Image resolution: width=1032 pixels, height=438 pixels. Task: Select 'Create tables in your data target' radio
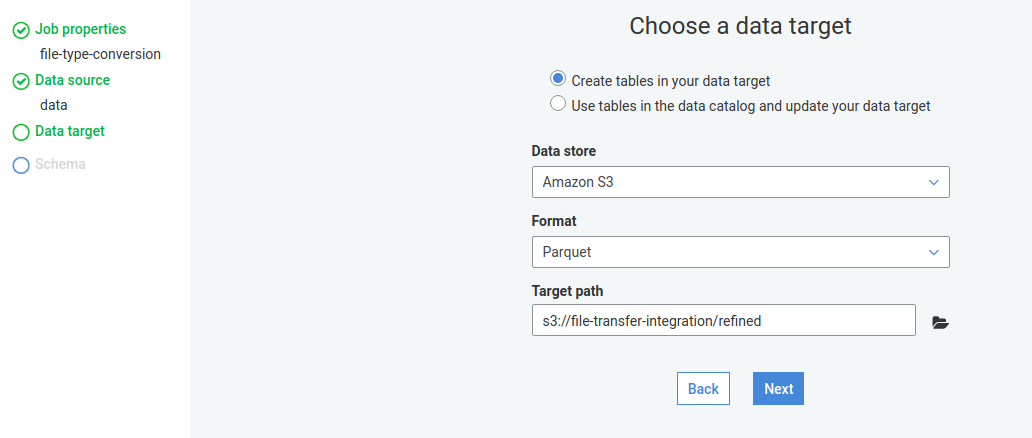coord(558,79)
